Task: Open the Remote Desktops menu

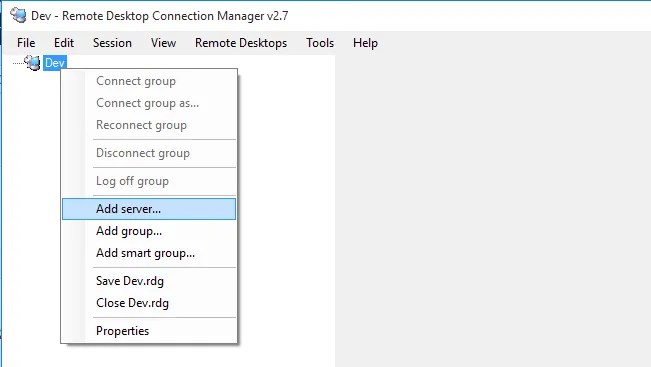Action: pos(241,43)
